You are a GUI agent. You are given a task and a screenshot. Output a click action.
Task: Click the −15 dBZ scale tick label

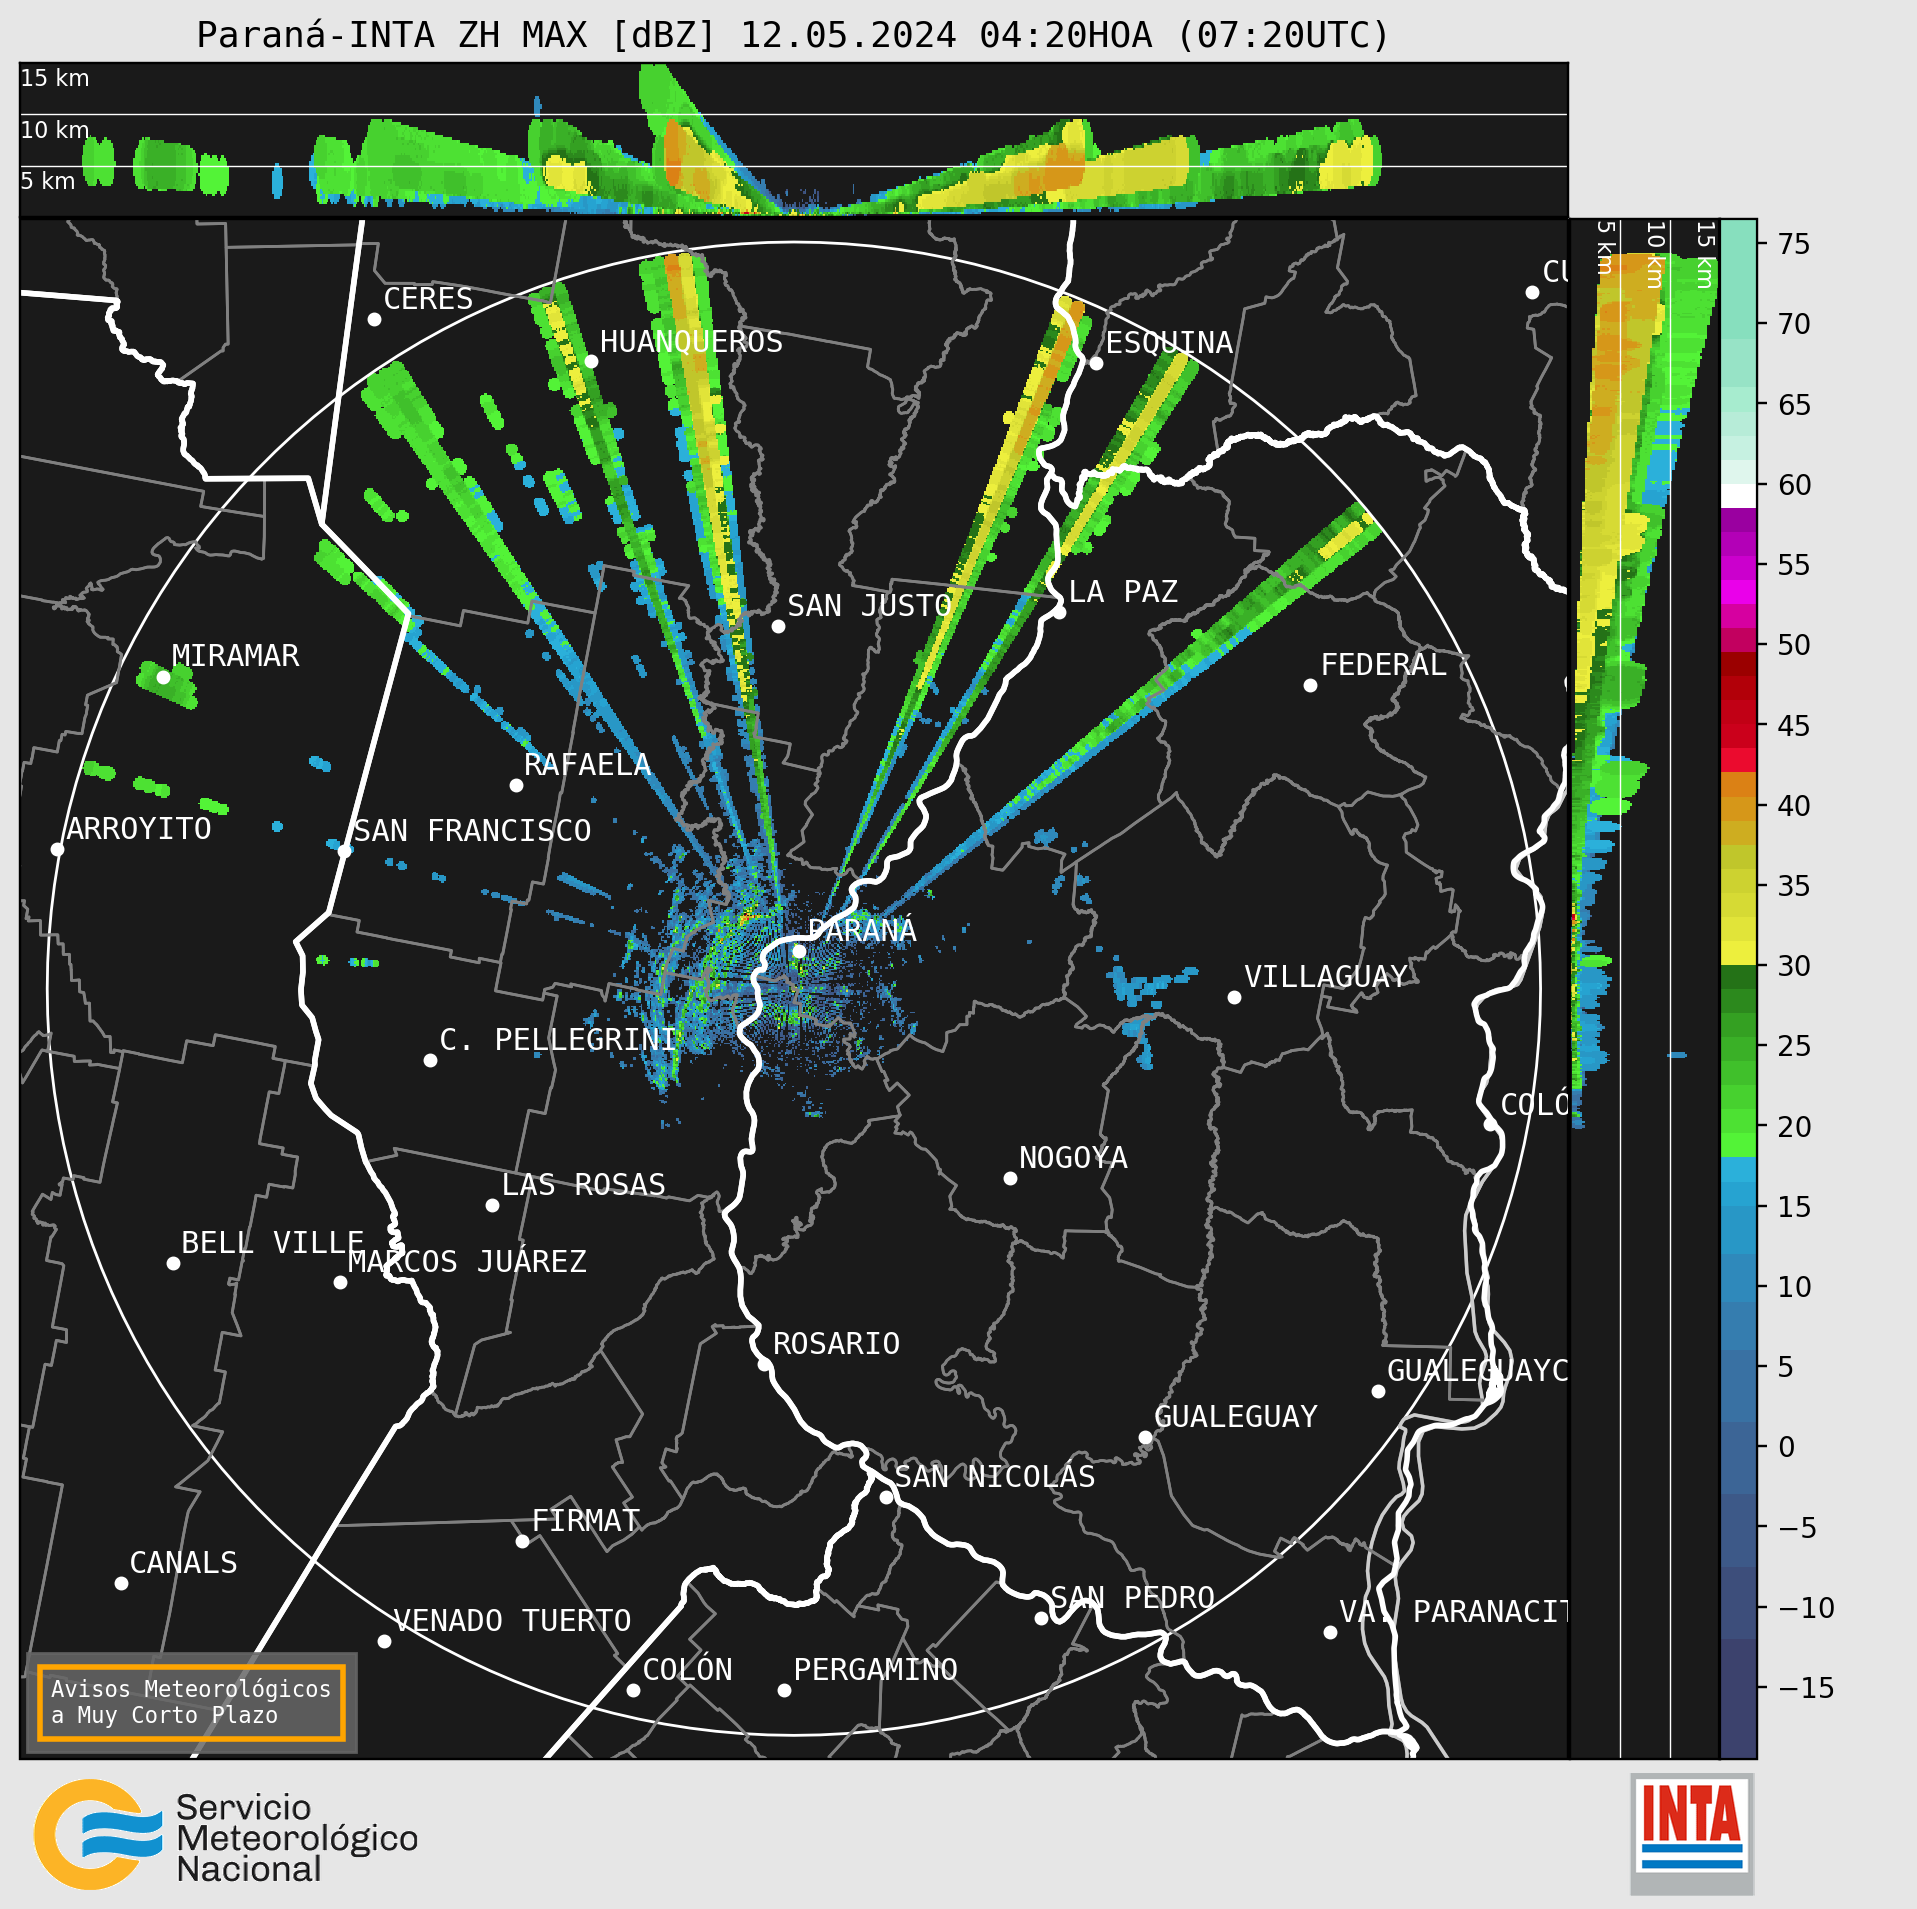[x=1806, y=1688]
